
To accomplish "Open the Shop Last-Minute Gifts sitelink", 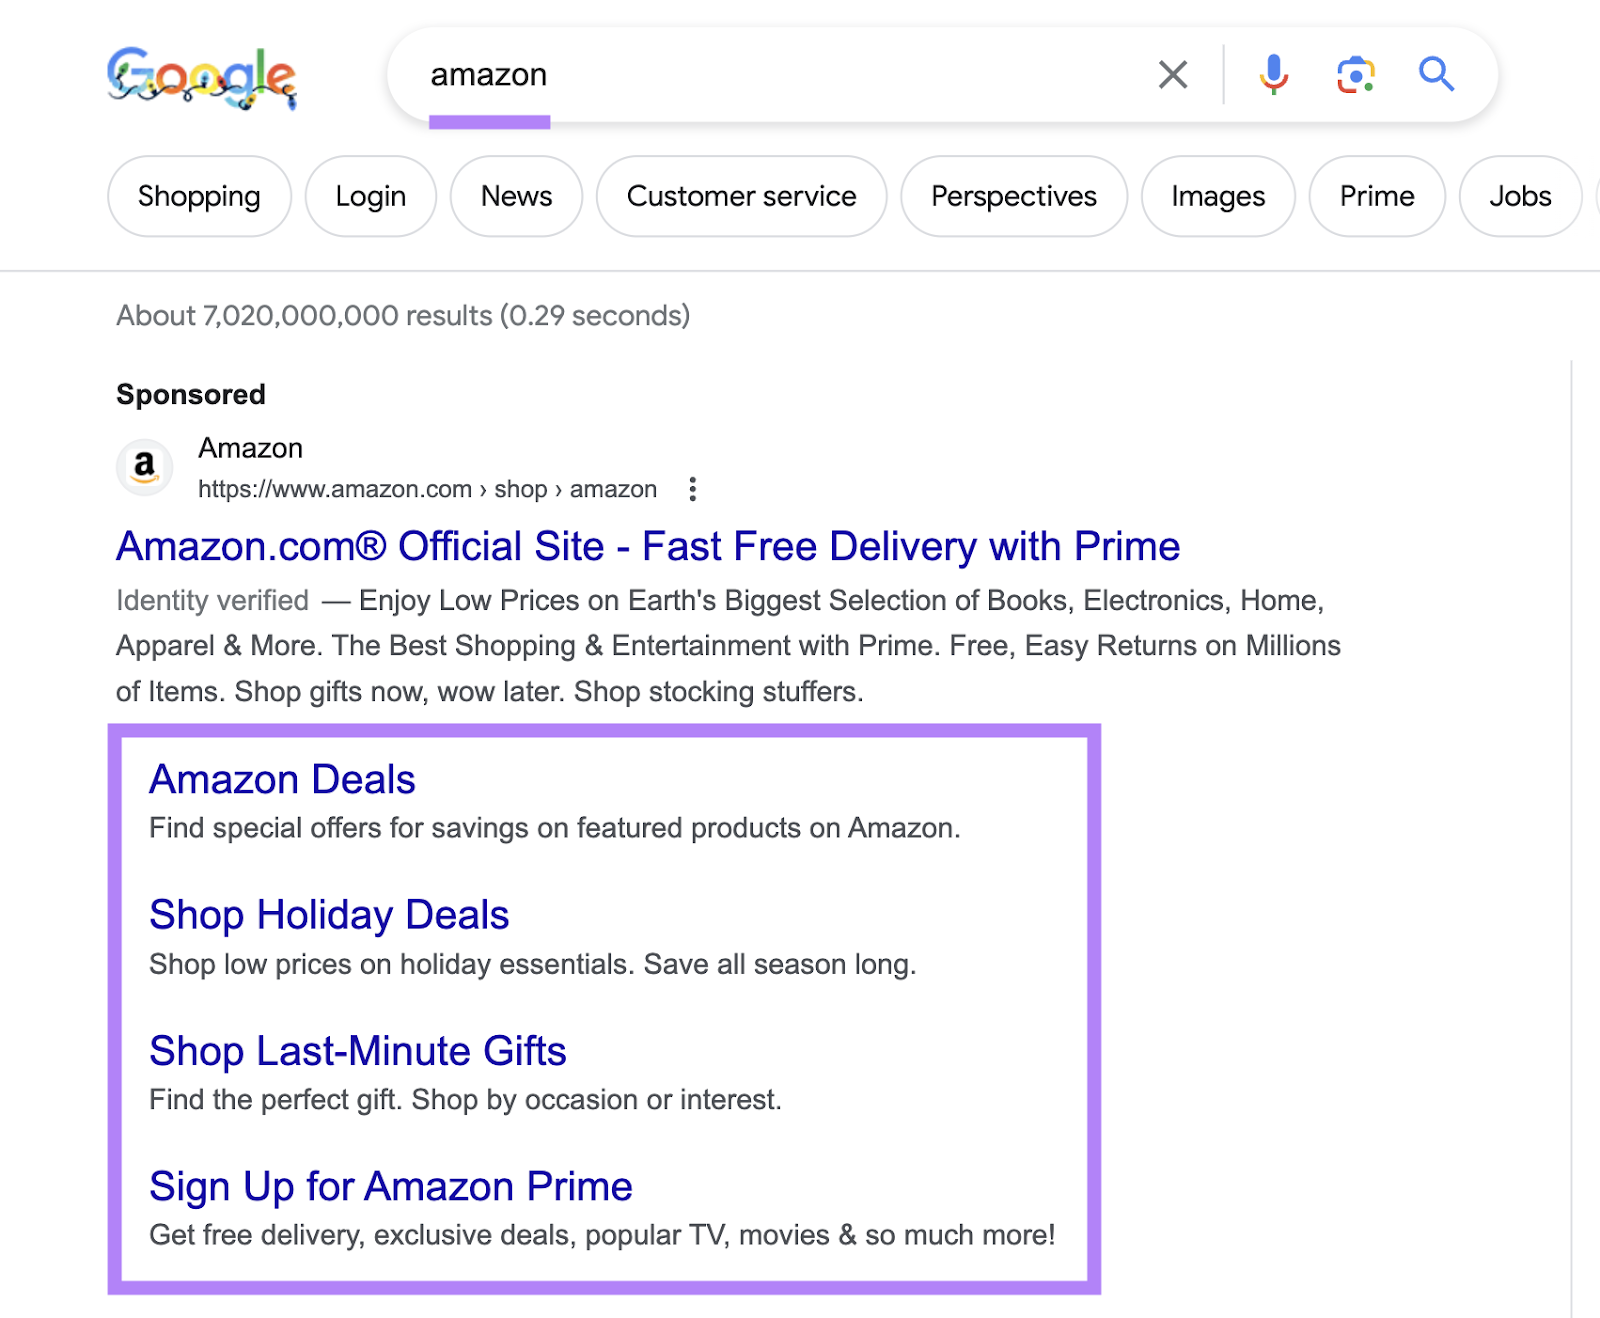I will tap(357, 1051).
